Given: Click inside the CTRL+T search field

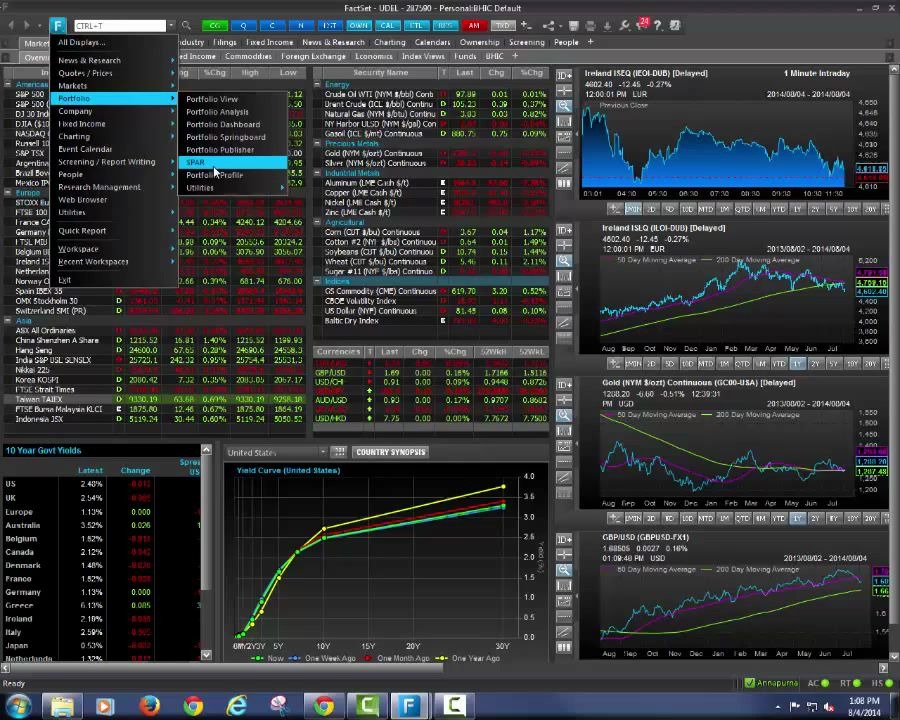Looking at the screenshot, I should coord(120,26).
